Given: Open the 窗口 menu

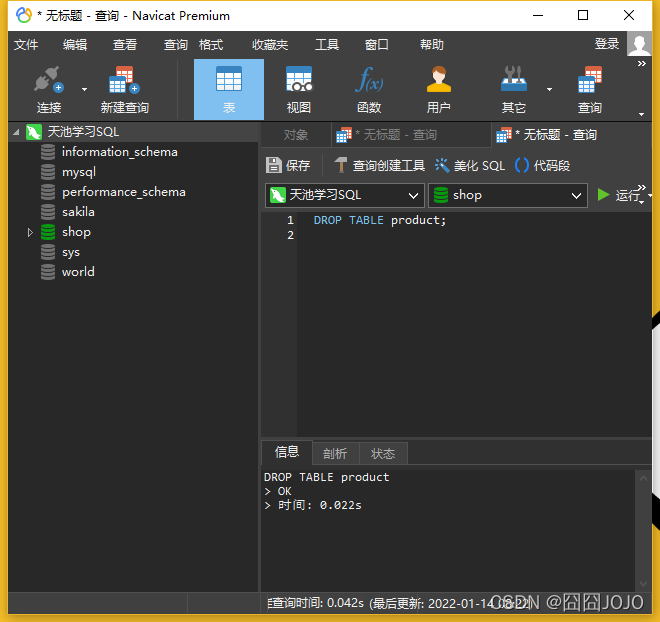Looking at the screenshot, I should (x=377, y=45).
